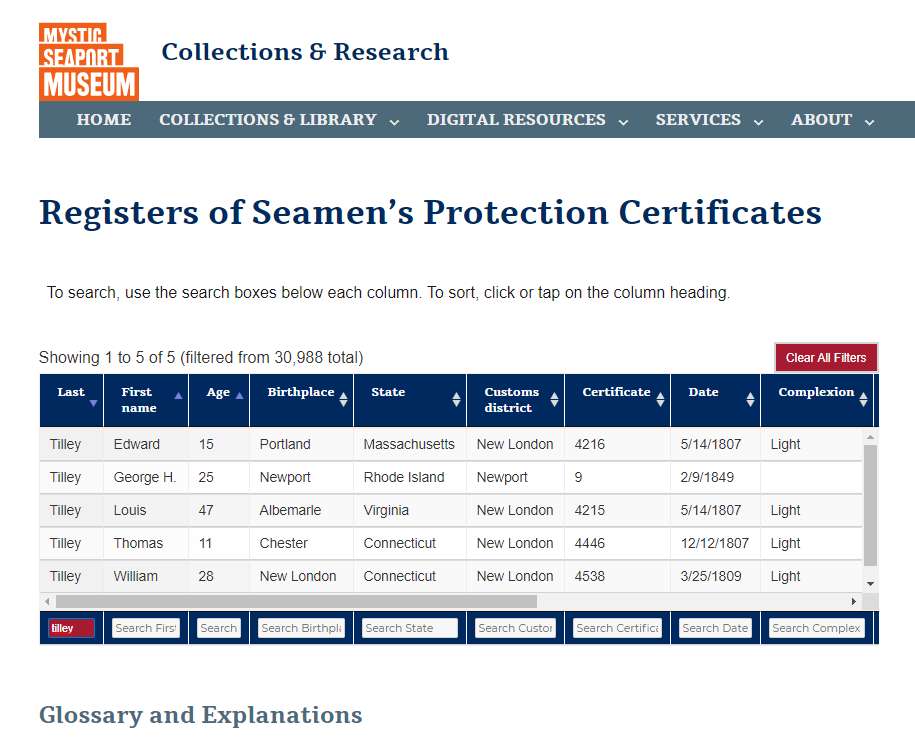
Task: Click the sort arrows in Certificate column
Action: click(660, 399)
